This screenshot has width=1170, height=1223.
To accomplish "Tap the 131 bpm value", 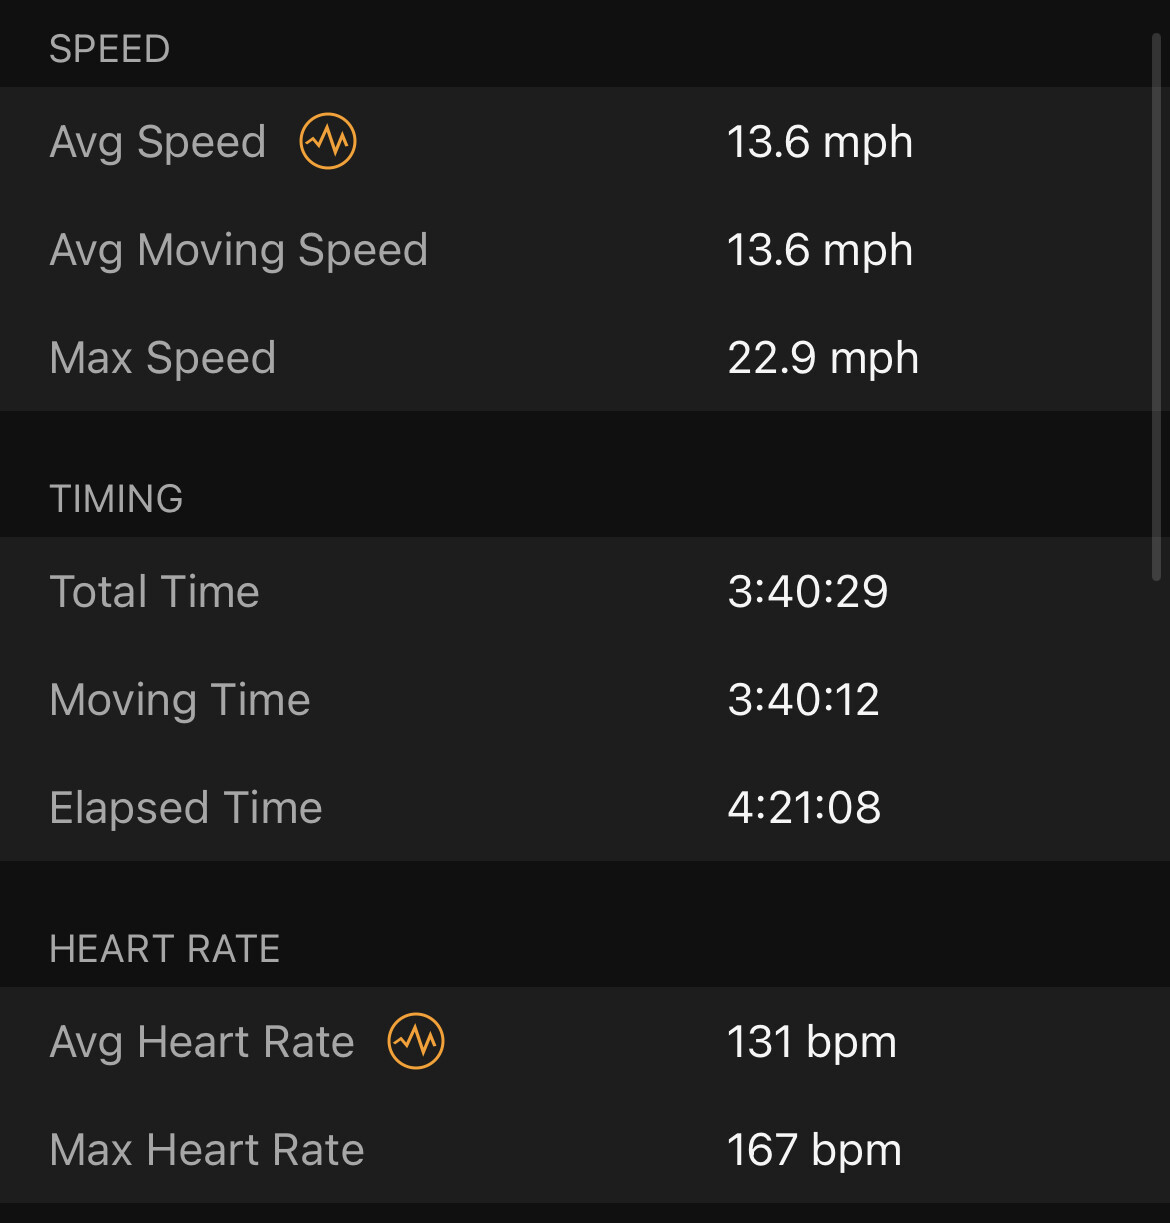I will point(812,1042).
